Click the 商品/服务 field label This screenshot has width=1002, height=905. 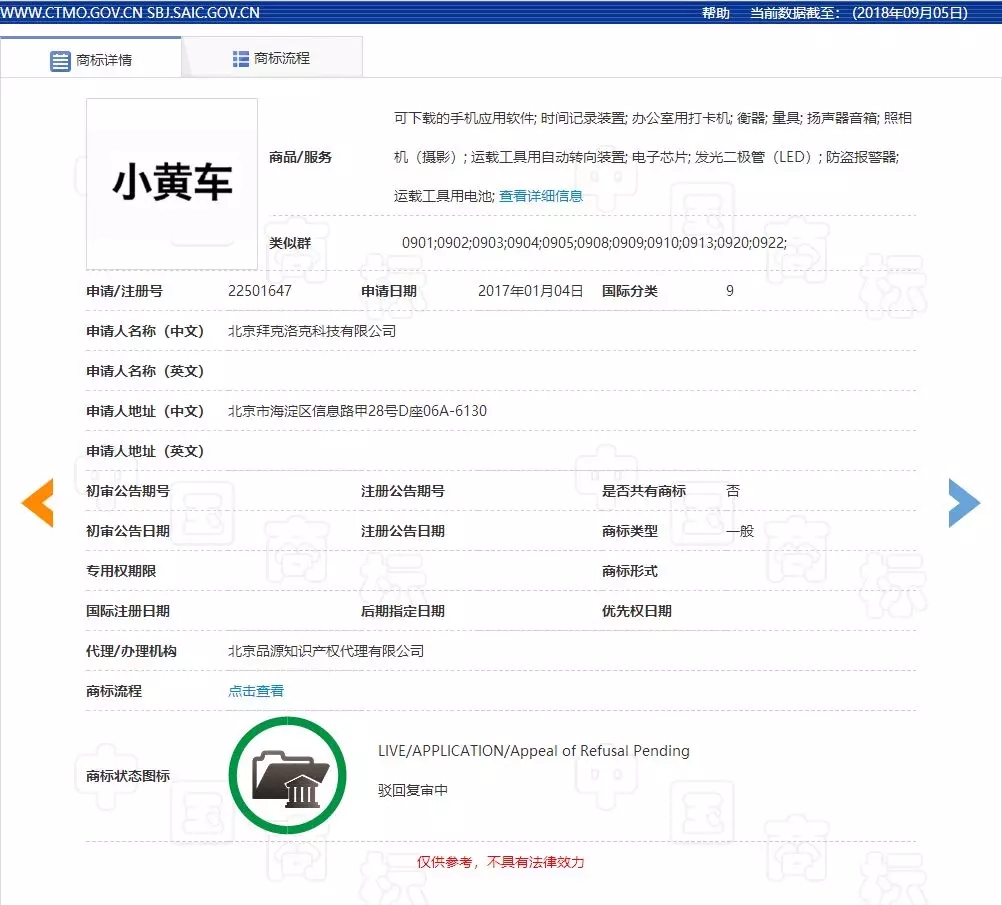click(x=300, y=157)
